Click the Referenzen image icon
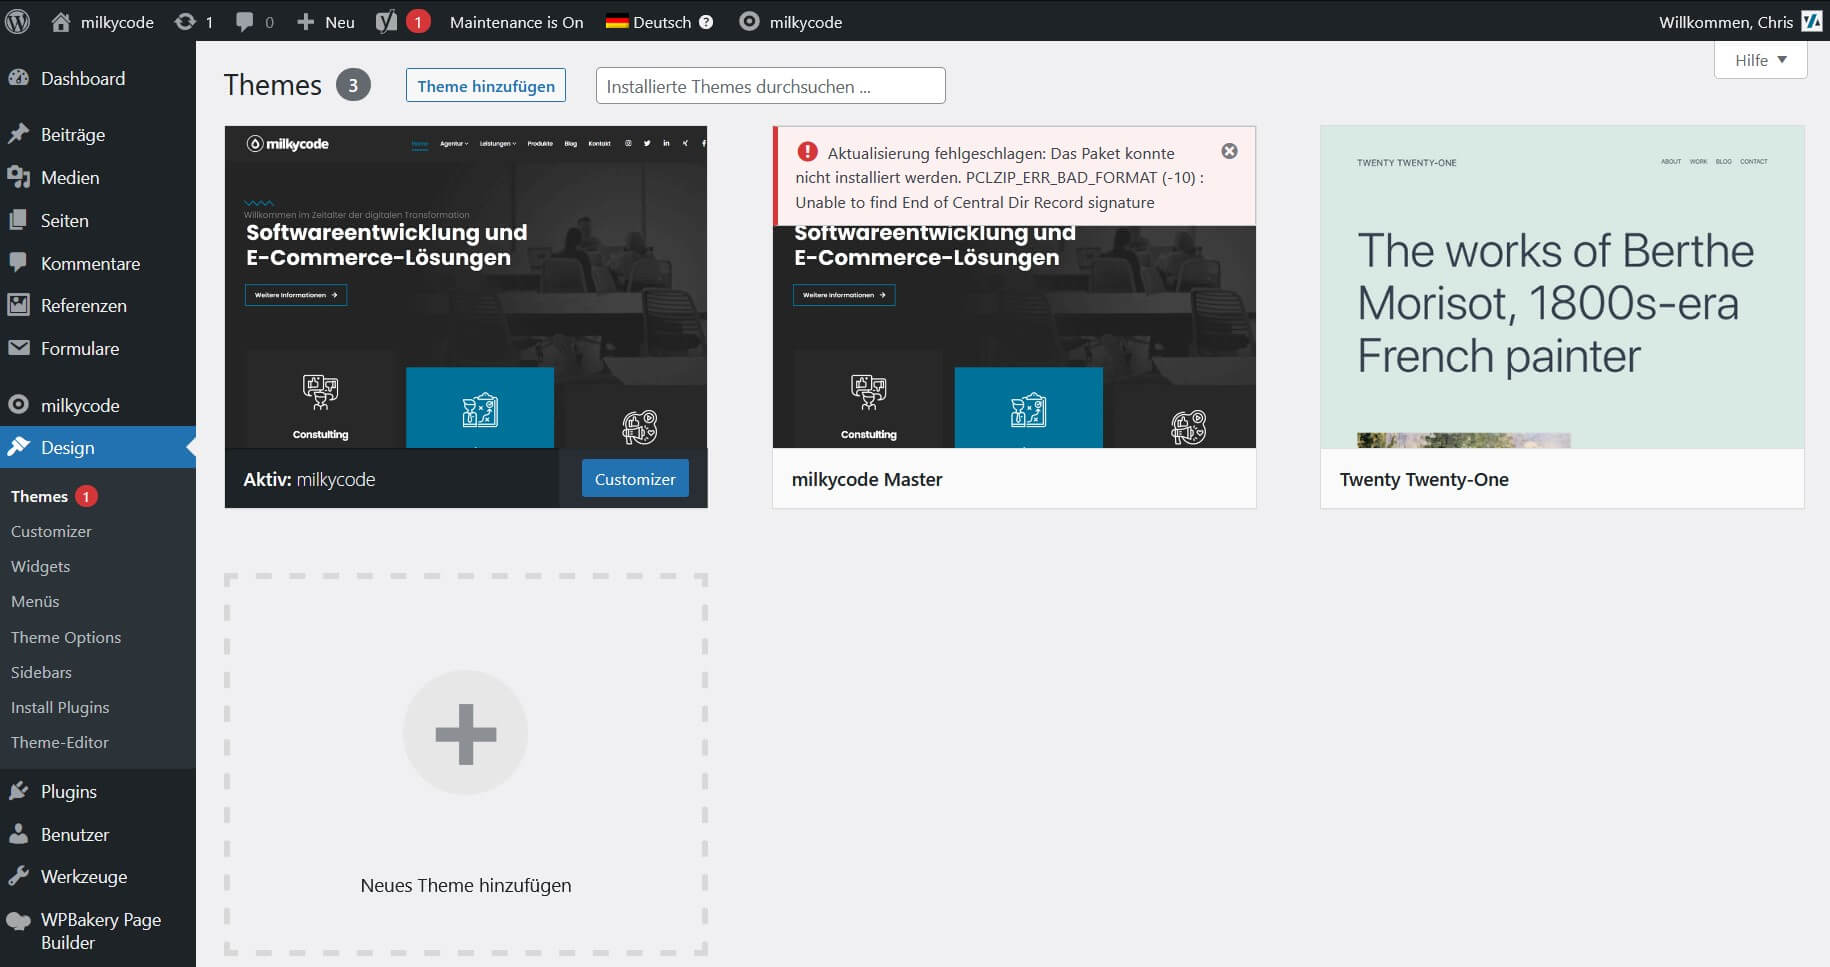1830x967 pixels. tap(18, 305)
